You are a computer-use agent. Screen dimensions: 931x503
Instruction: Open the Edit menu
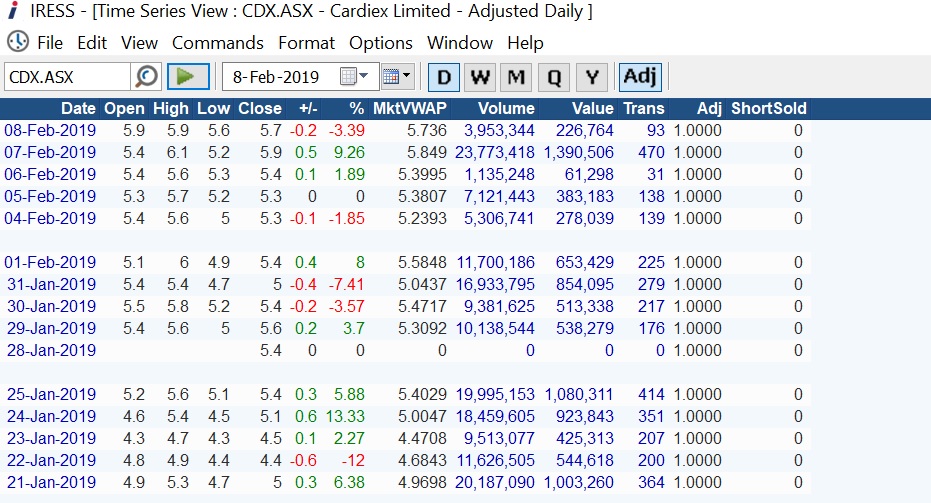pos(92,43)
